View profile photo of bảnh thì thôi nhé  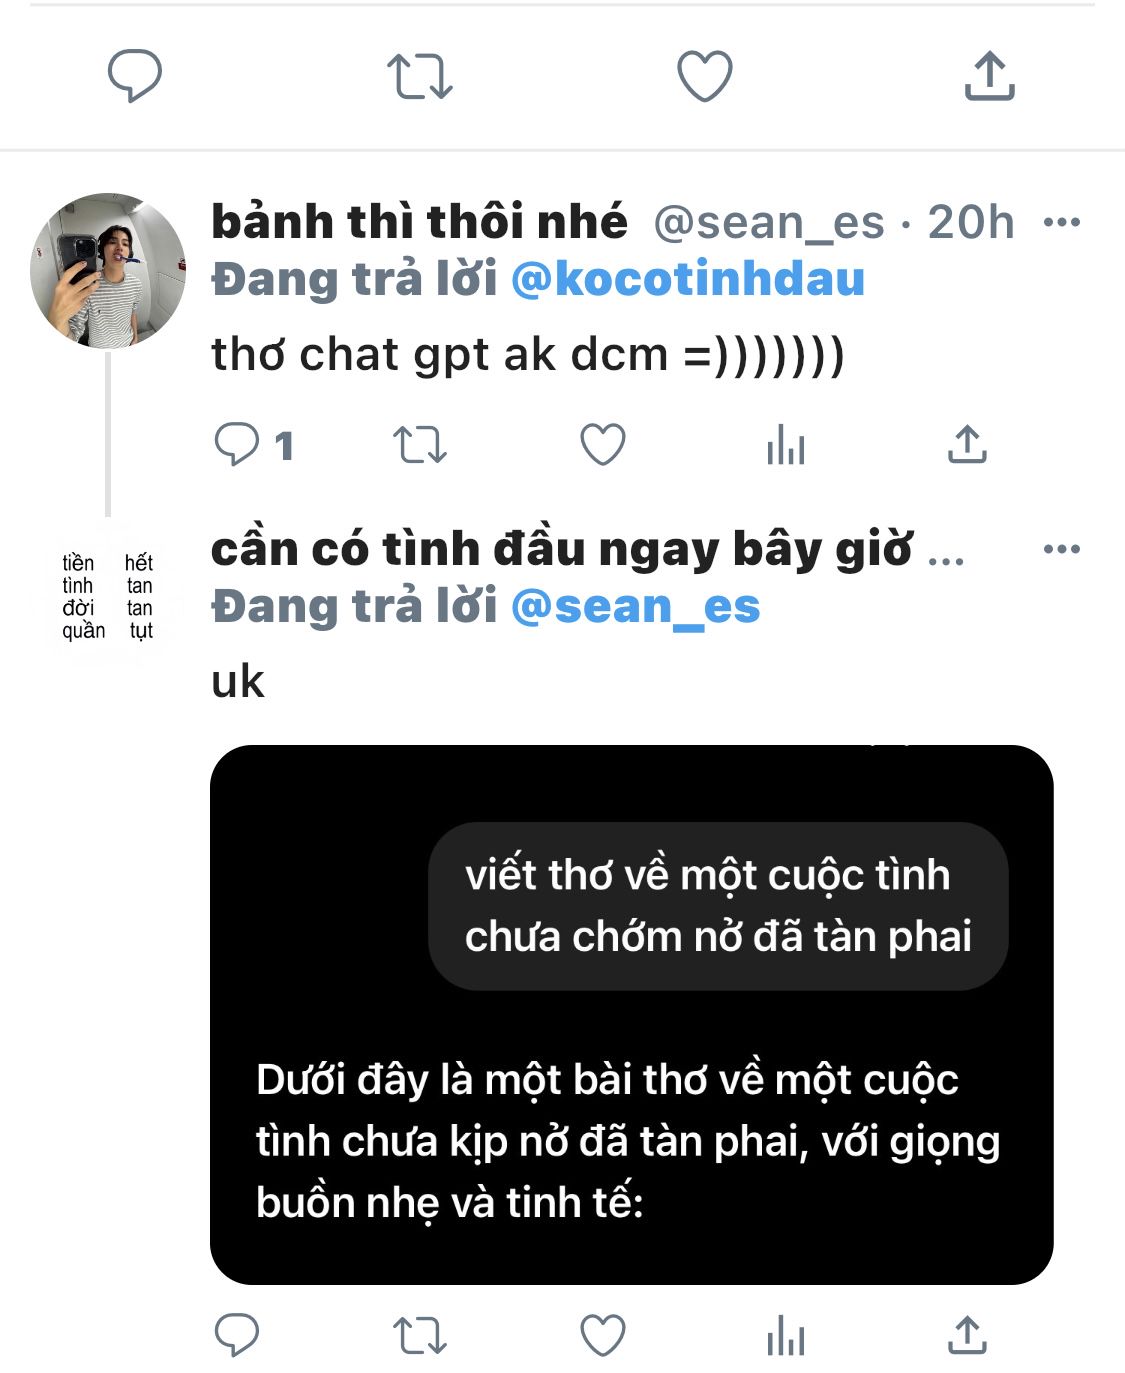(x=108, y=271)
